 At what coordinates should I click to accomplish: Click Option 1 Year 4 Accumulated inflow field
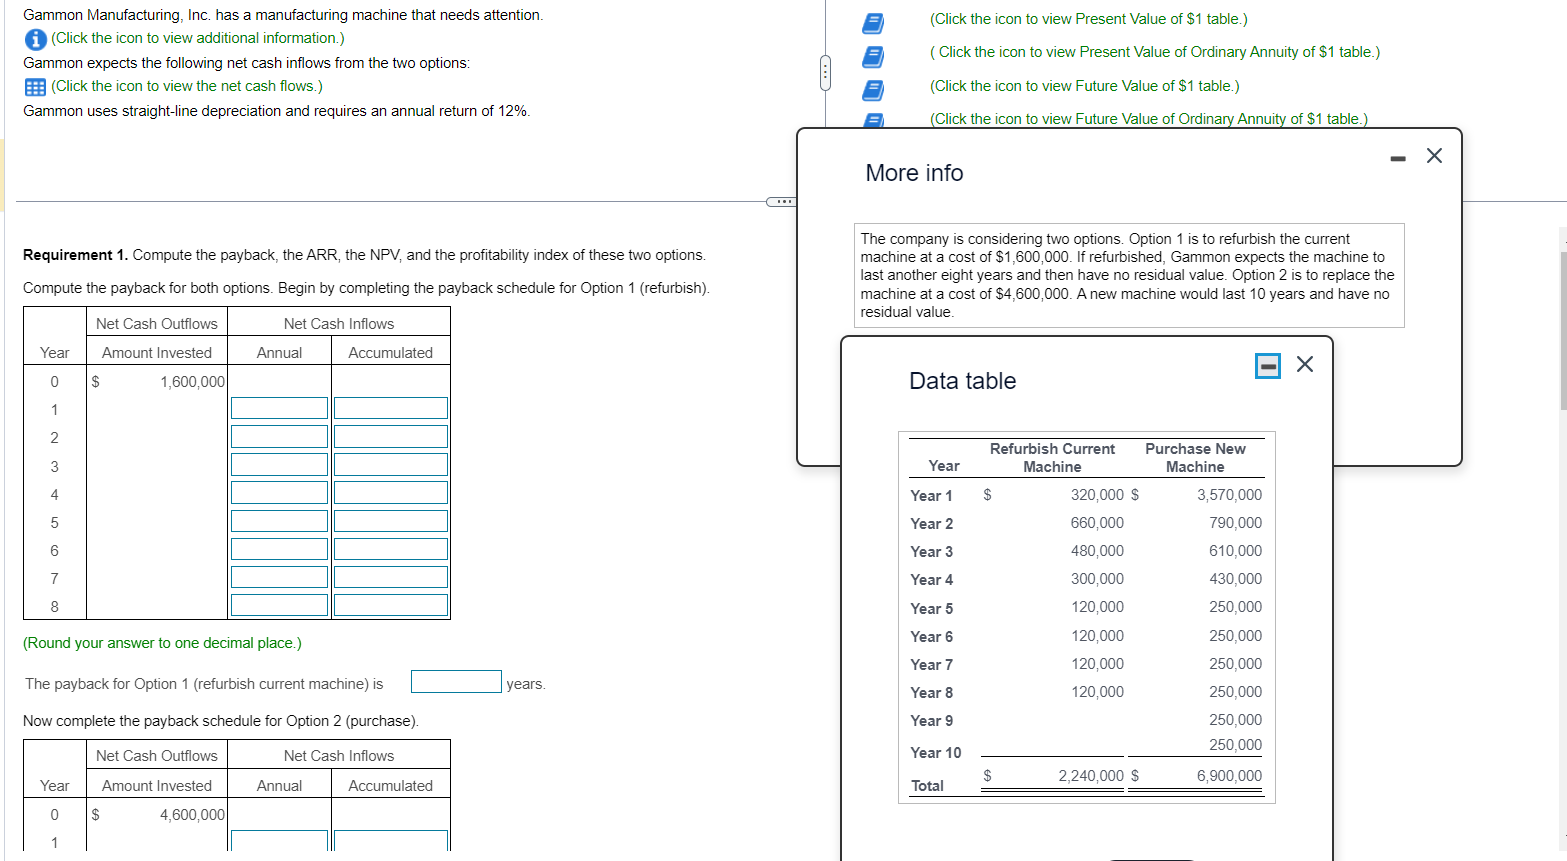[x=391, y=492]
